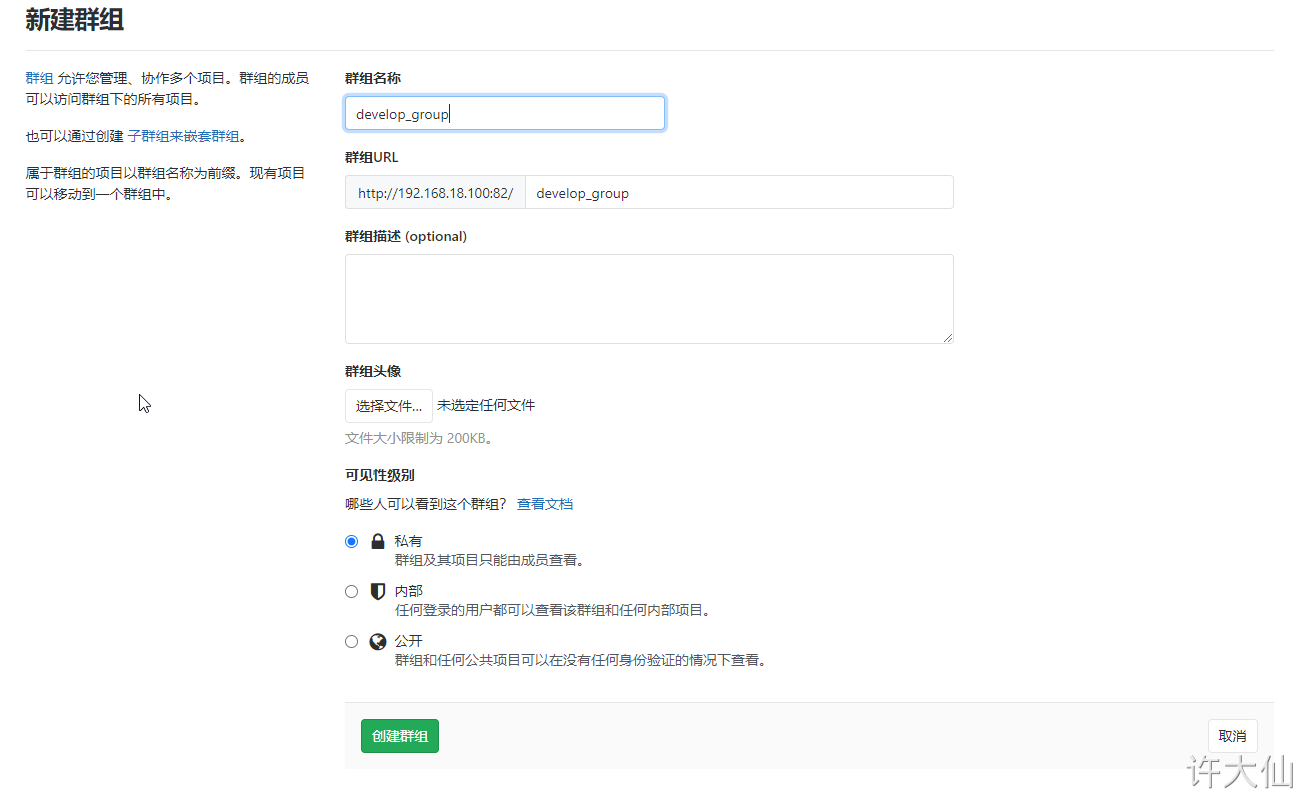Click 群组及其项目只能由成员查看。 description
1302x798 pixels.
coord(490,560)
